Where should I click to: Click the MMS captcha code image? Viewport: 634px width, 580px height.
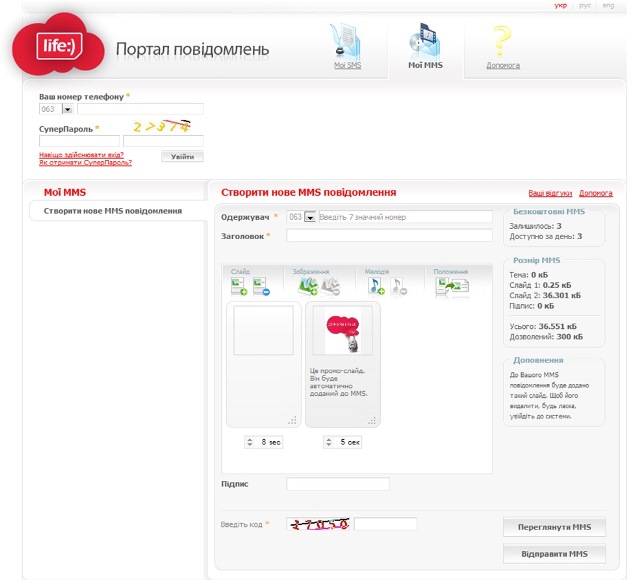coord(319,524)
